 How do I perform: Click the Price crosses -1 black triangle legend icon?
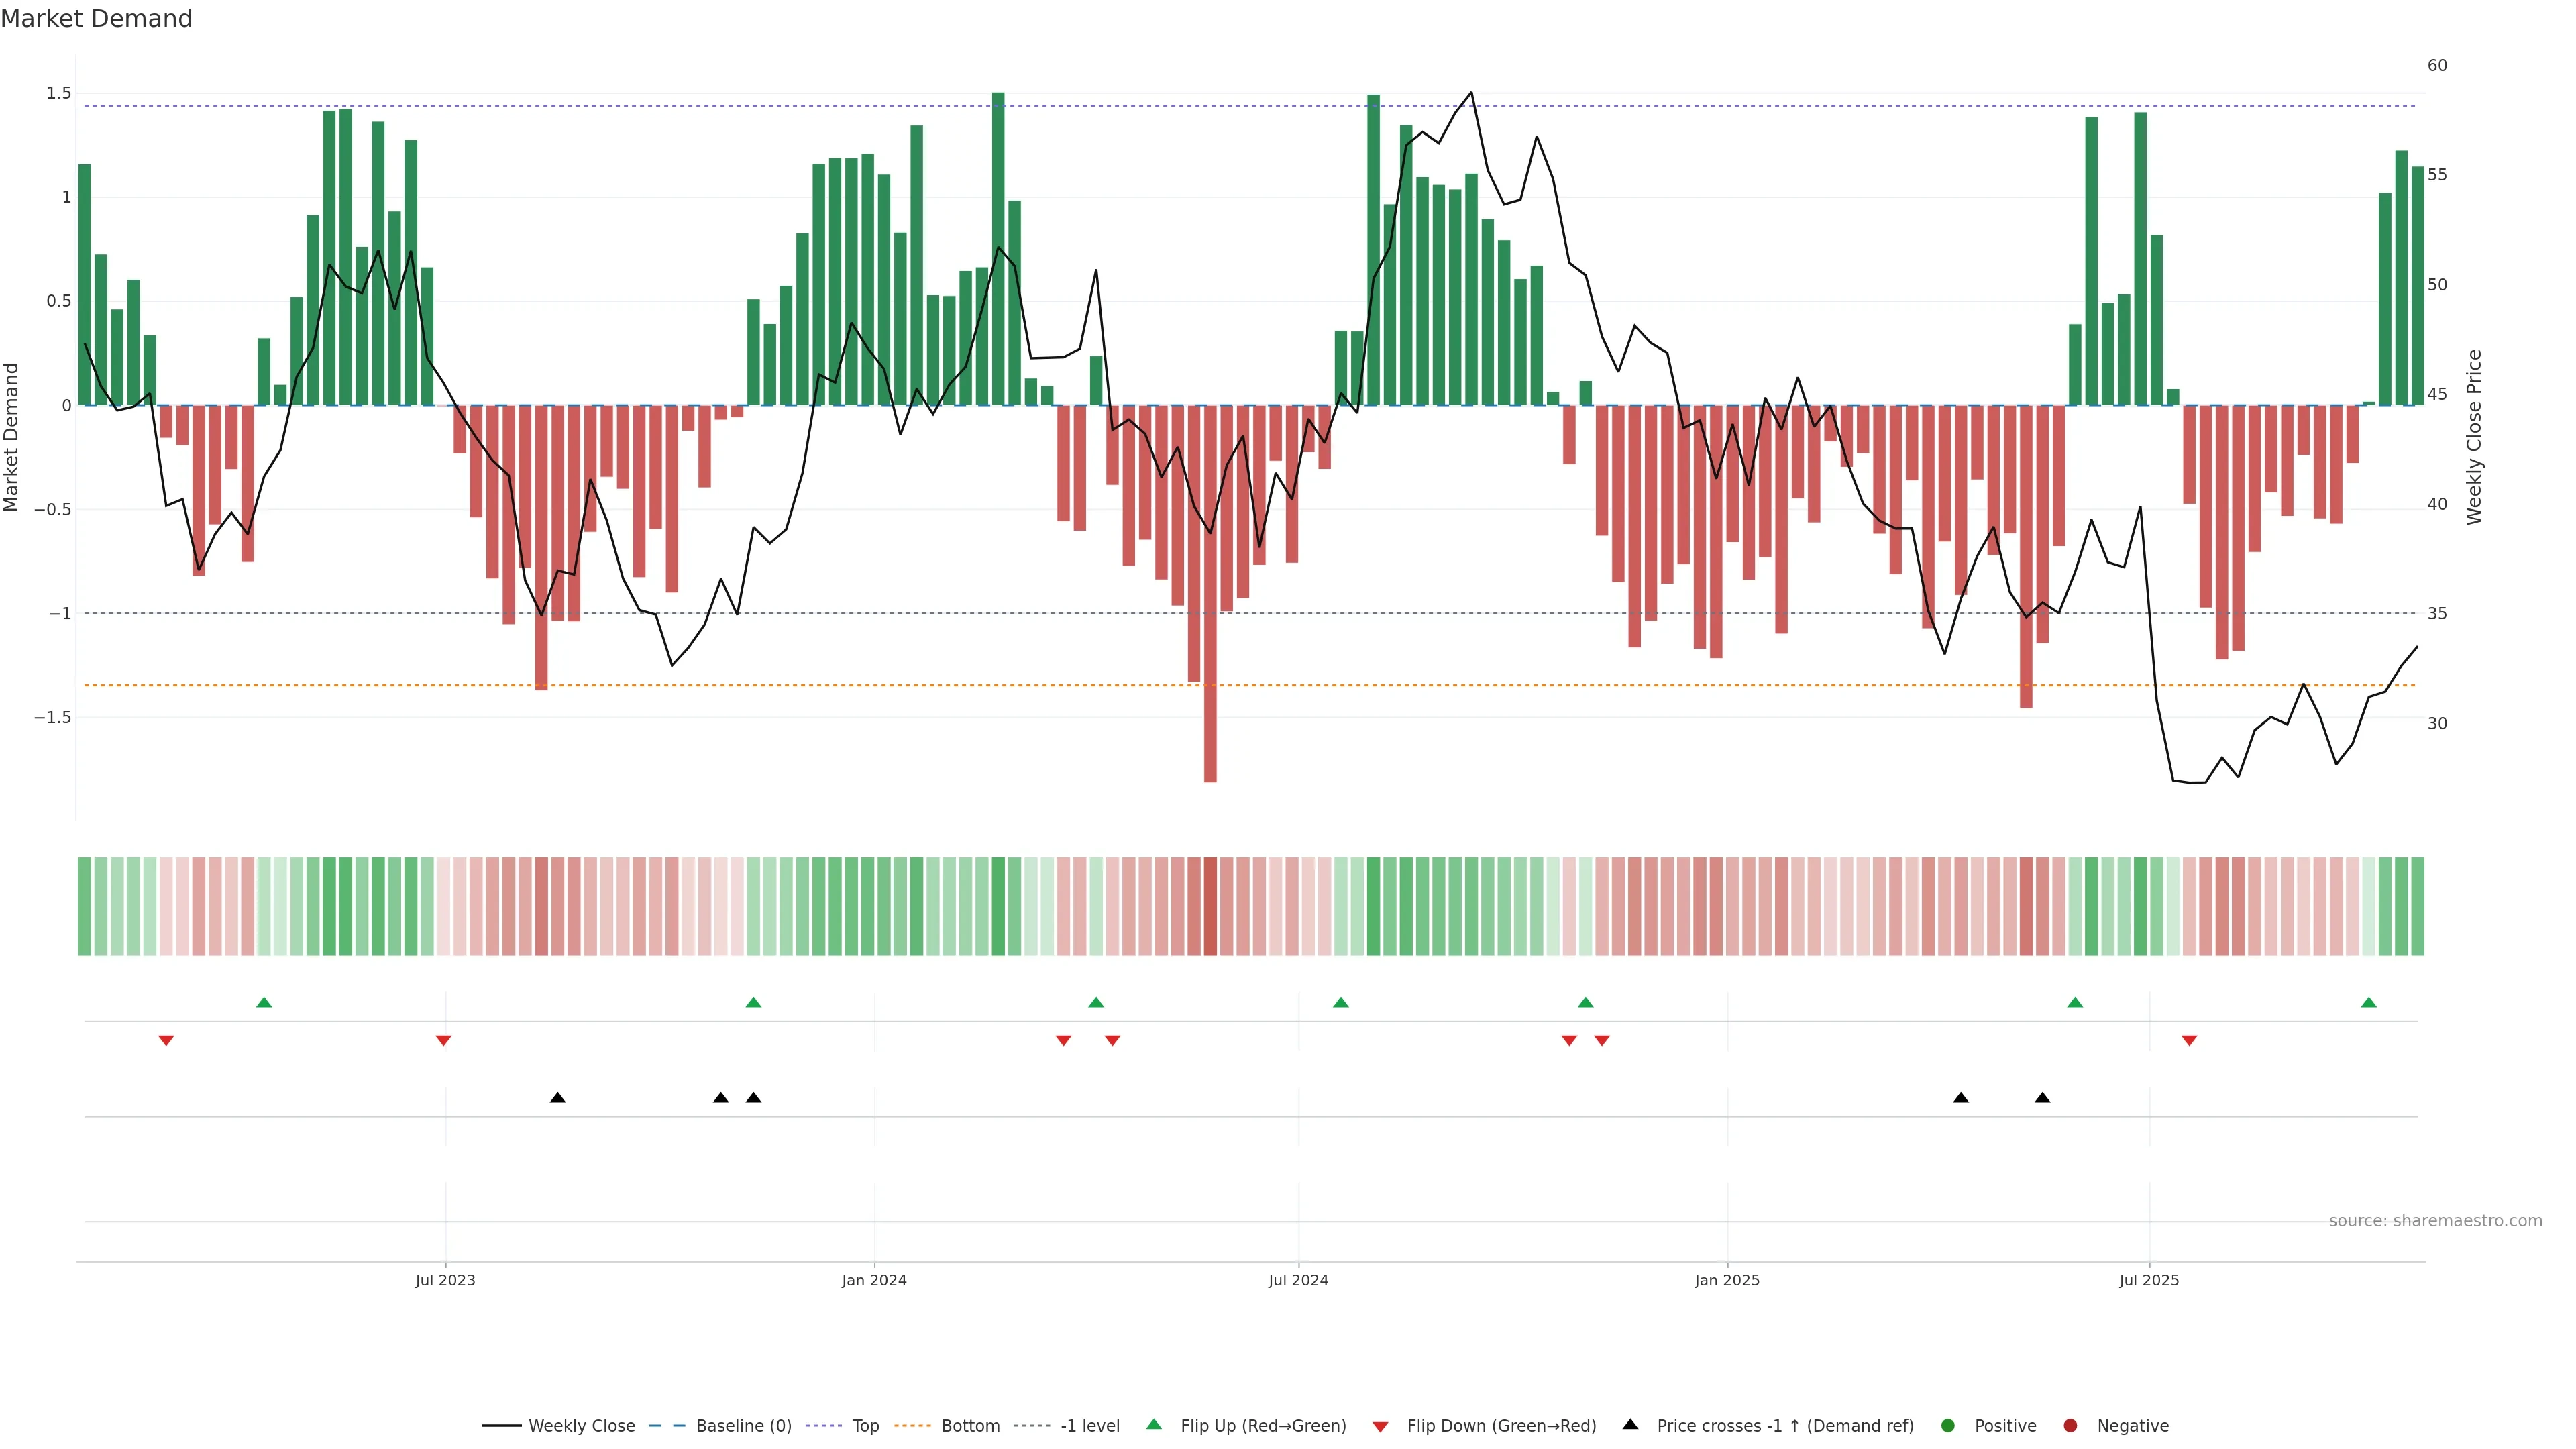click(x=1630, y=1424)
